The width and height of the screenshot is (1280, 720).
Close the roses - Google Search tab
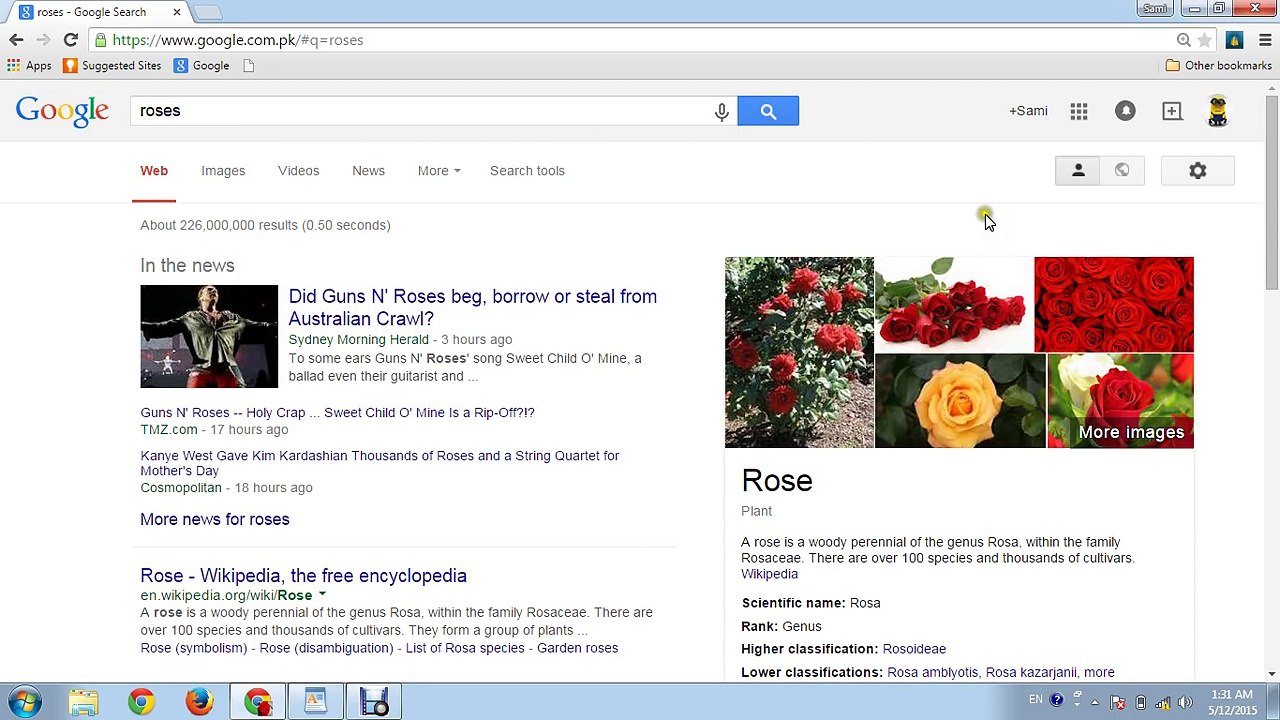[x=177, y=12]
